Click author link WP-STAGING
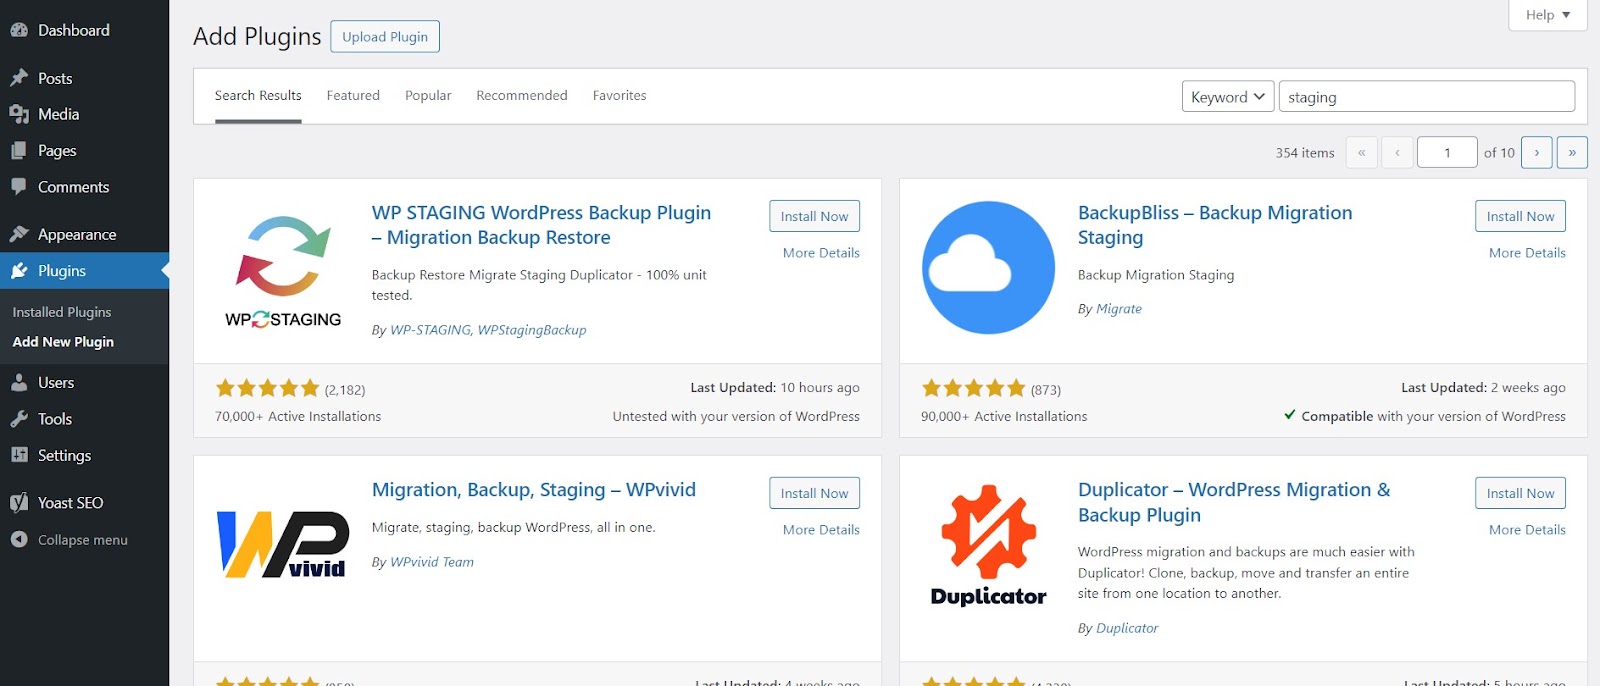The height and width of the screenshot is (686, 1600). 430,330
